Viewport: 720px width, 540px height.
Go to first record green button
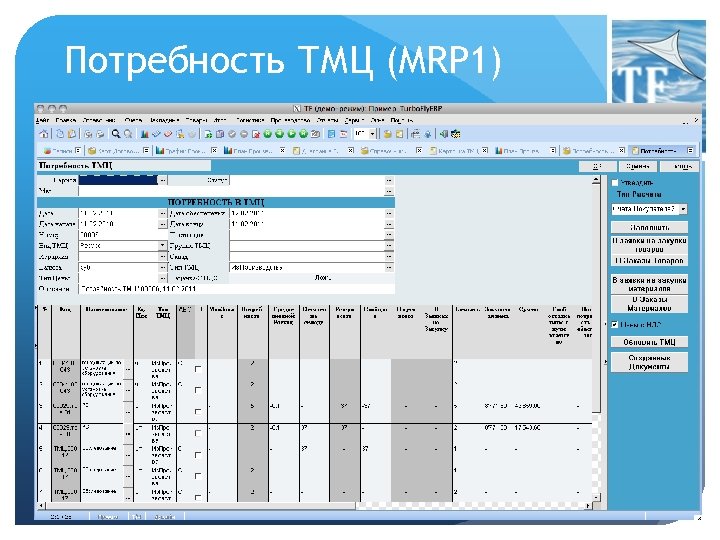(x=268, y=134)
